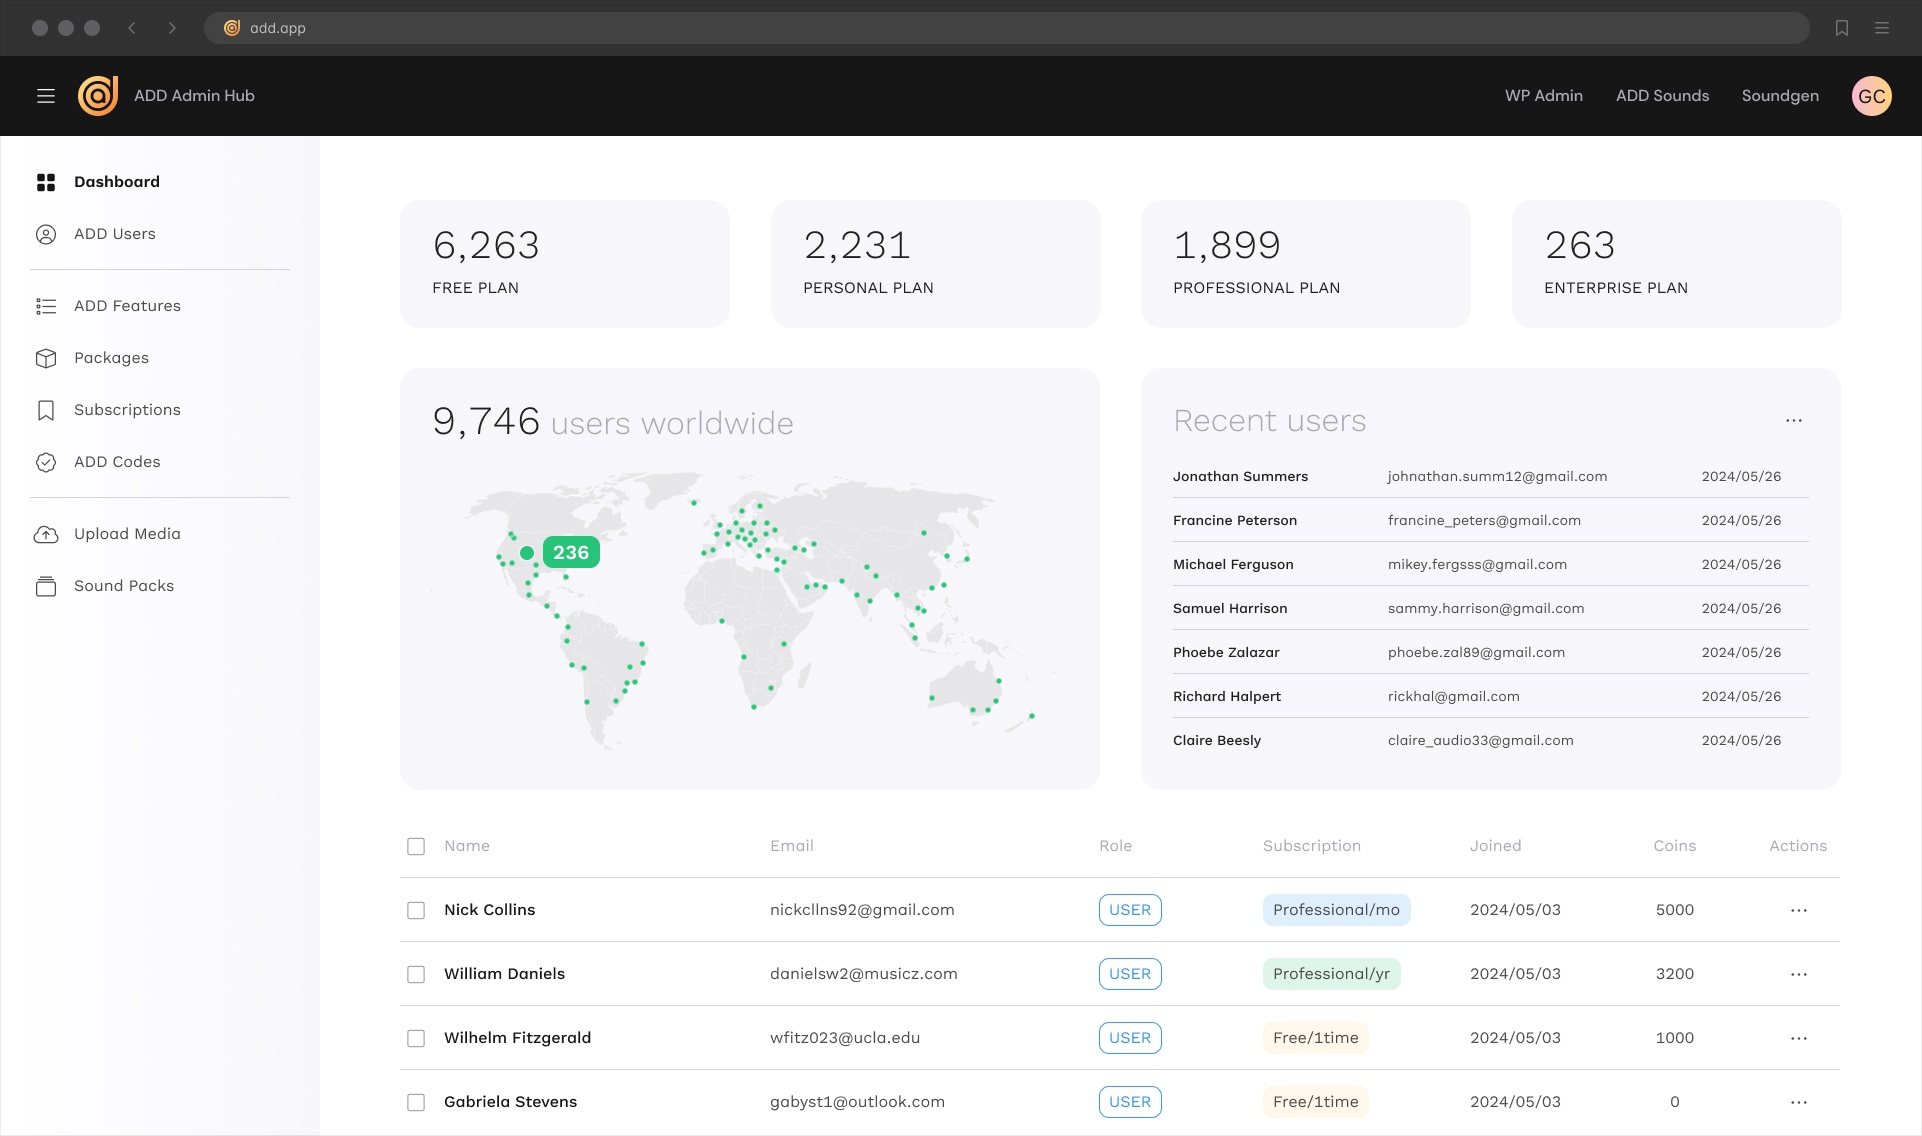1922x1136 pixels.
Task: Click the hamburger menu beside the ADD logo
Action: click(x=46, y=95)
